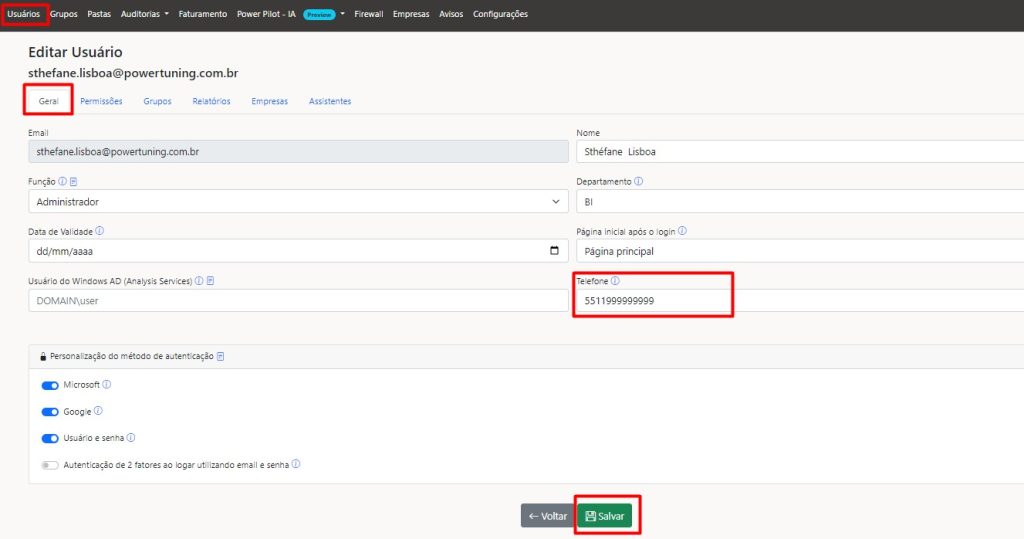Open the documentation icon beside Função label

(x=73, y=182)
